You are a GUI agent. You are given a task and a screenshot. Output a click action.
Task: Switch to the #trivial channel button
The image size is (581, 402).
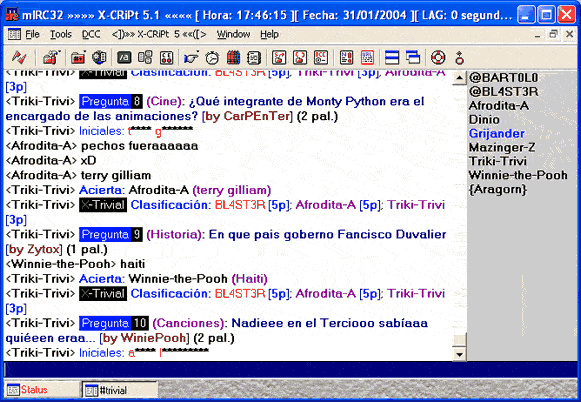pos(120,390)
